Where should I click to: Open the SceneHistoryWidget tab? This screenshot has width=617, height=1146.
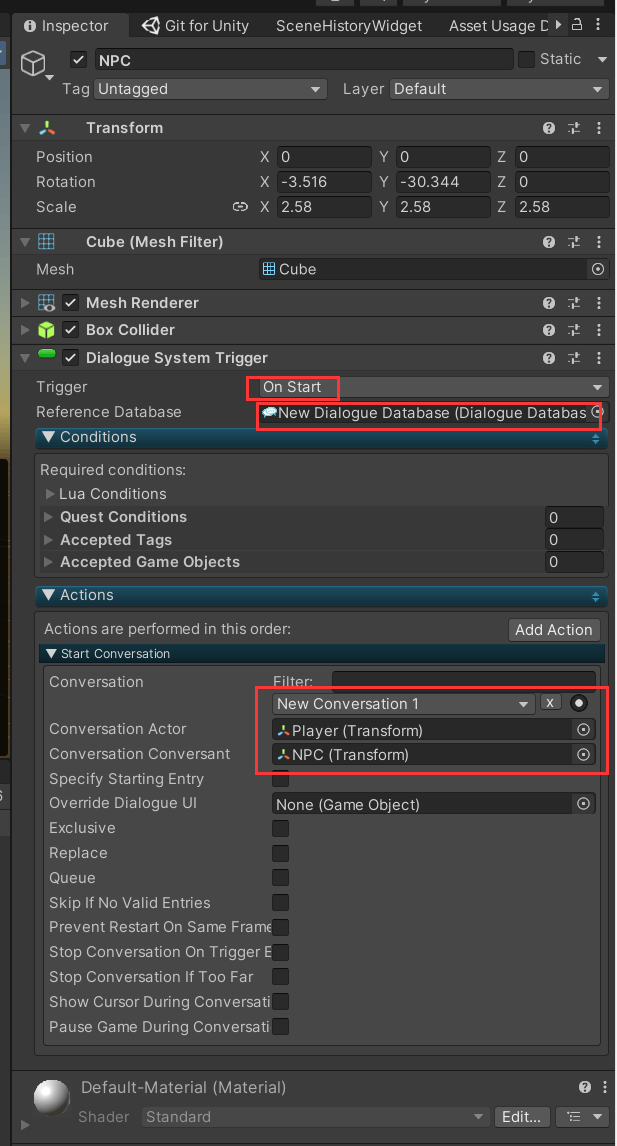pyautogui.click(x=349, y=25)
